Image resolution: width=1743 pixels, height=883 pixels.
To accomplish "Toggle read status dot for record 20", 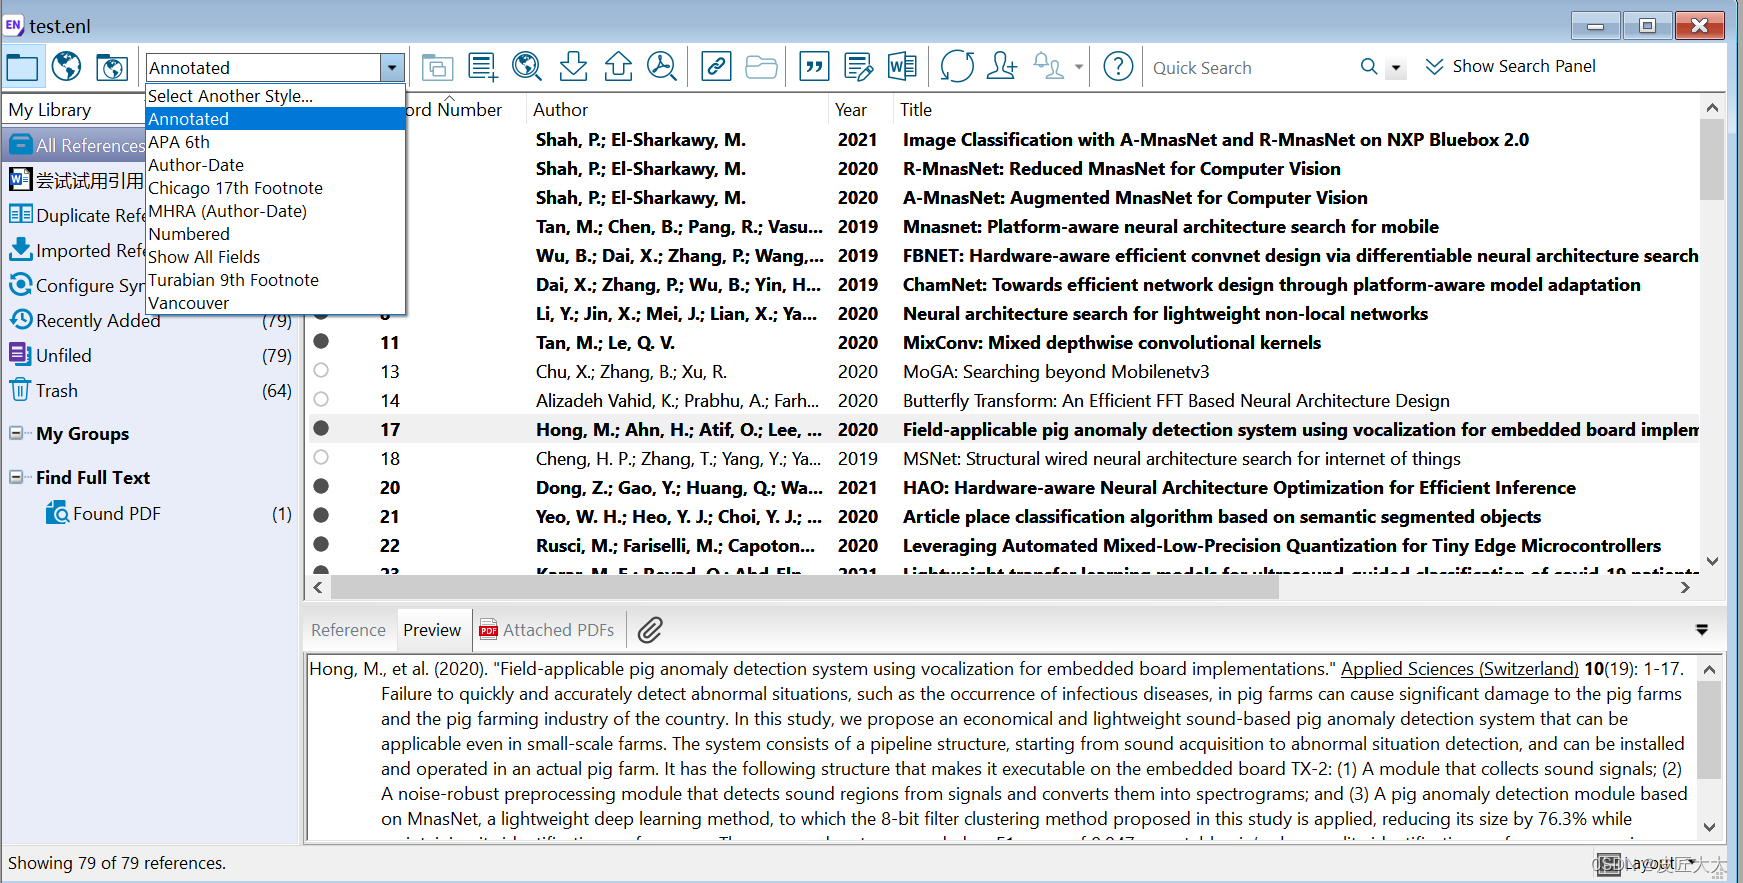I will coord(321,487).
